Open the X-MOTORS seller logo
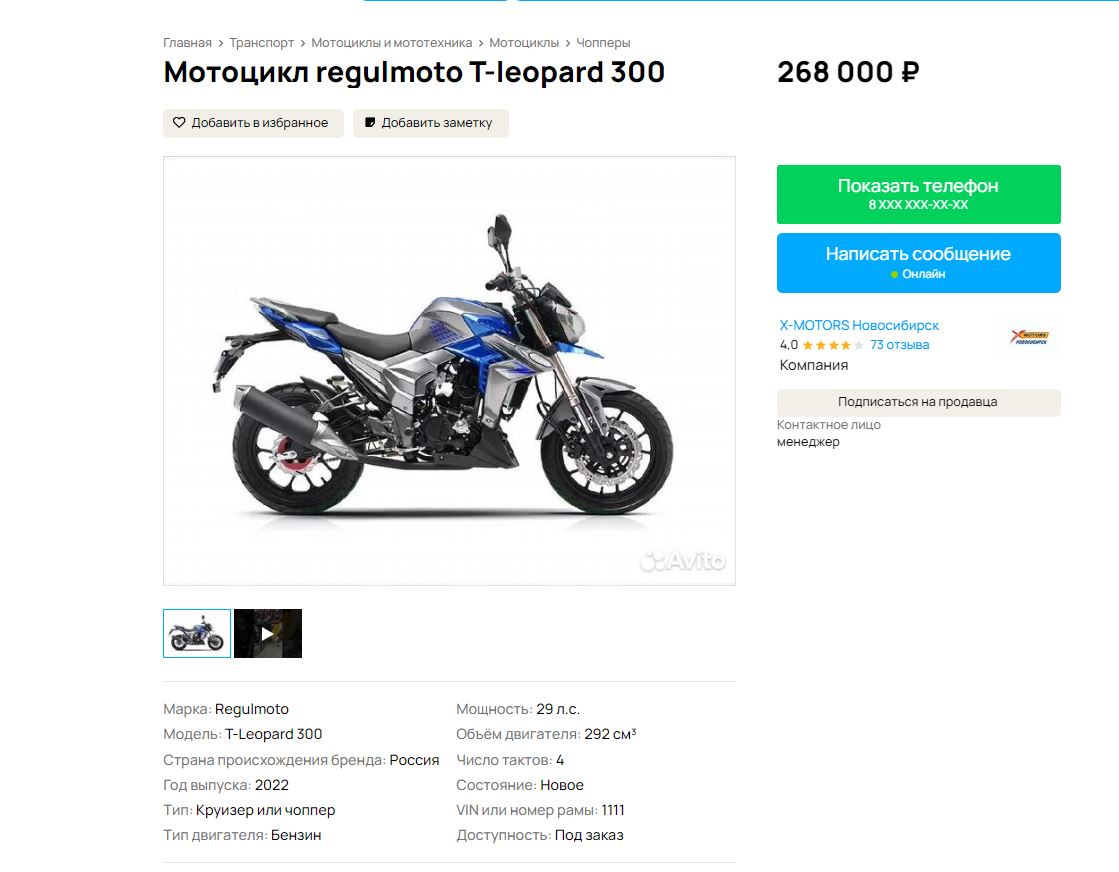 click(1029, 337)
